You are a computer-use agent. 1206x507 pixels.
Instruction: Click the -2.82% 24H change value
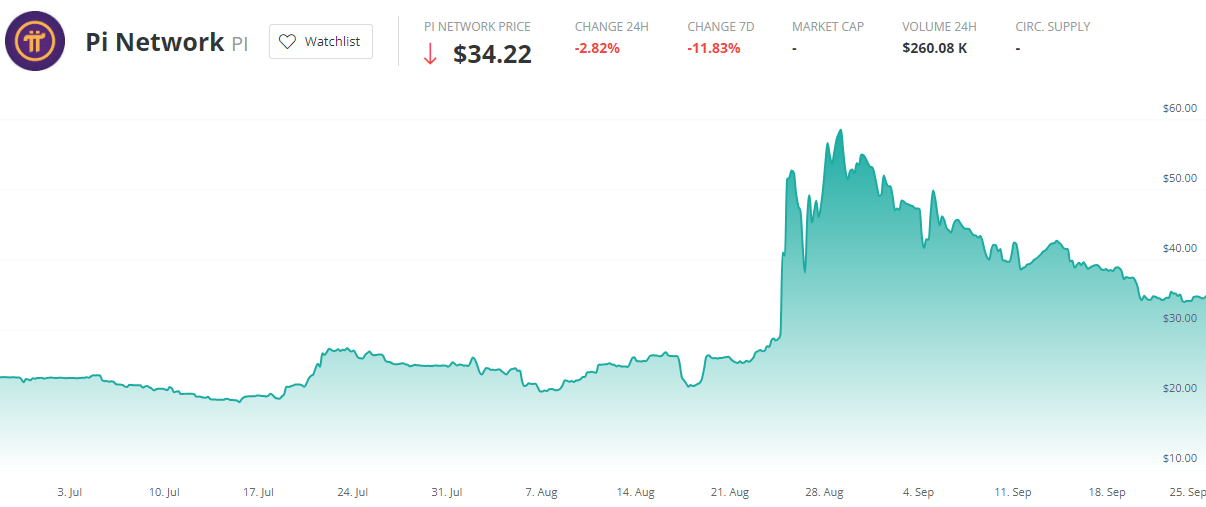[597, 48]
